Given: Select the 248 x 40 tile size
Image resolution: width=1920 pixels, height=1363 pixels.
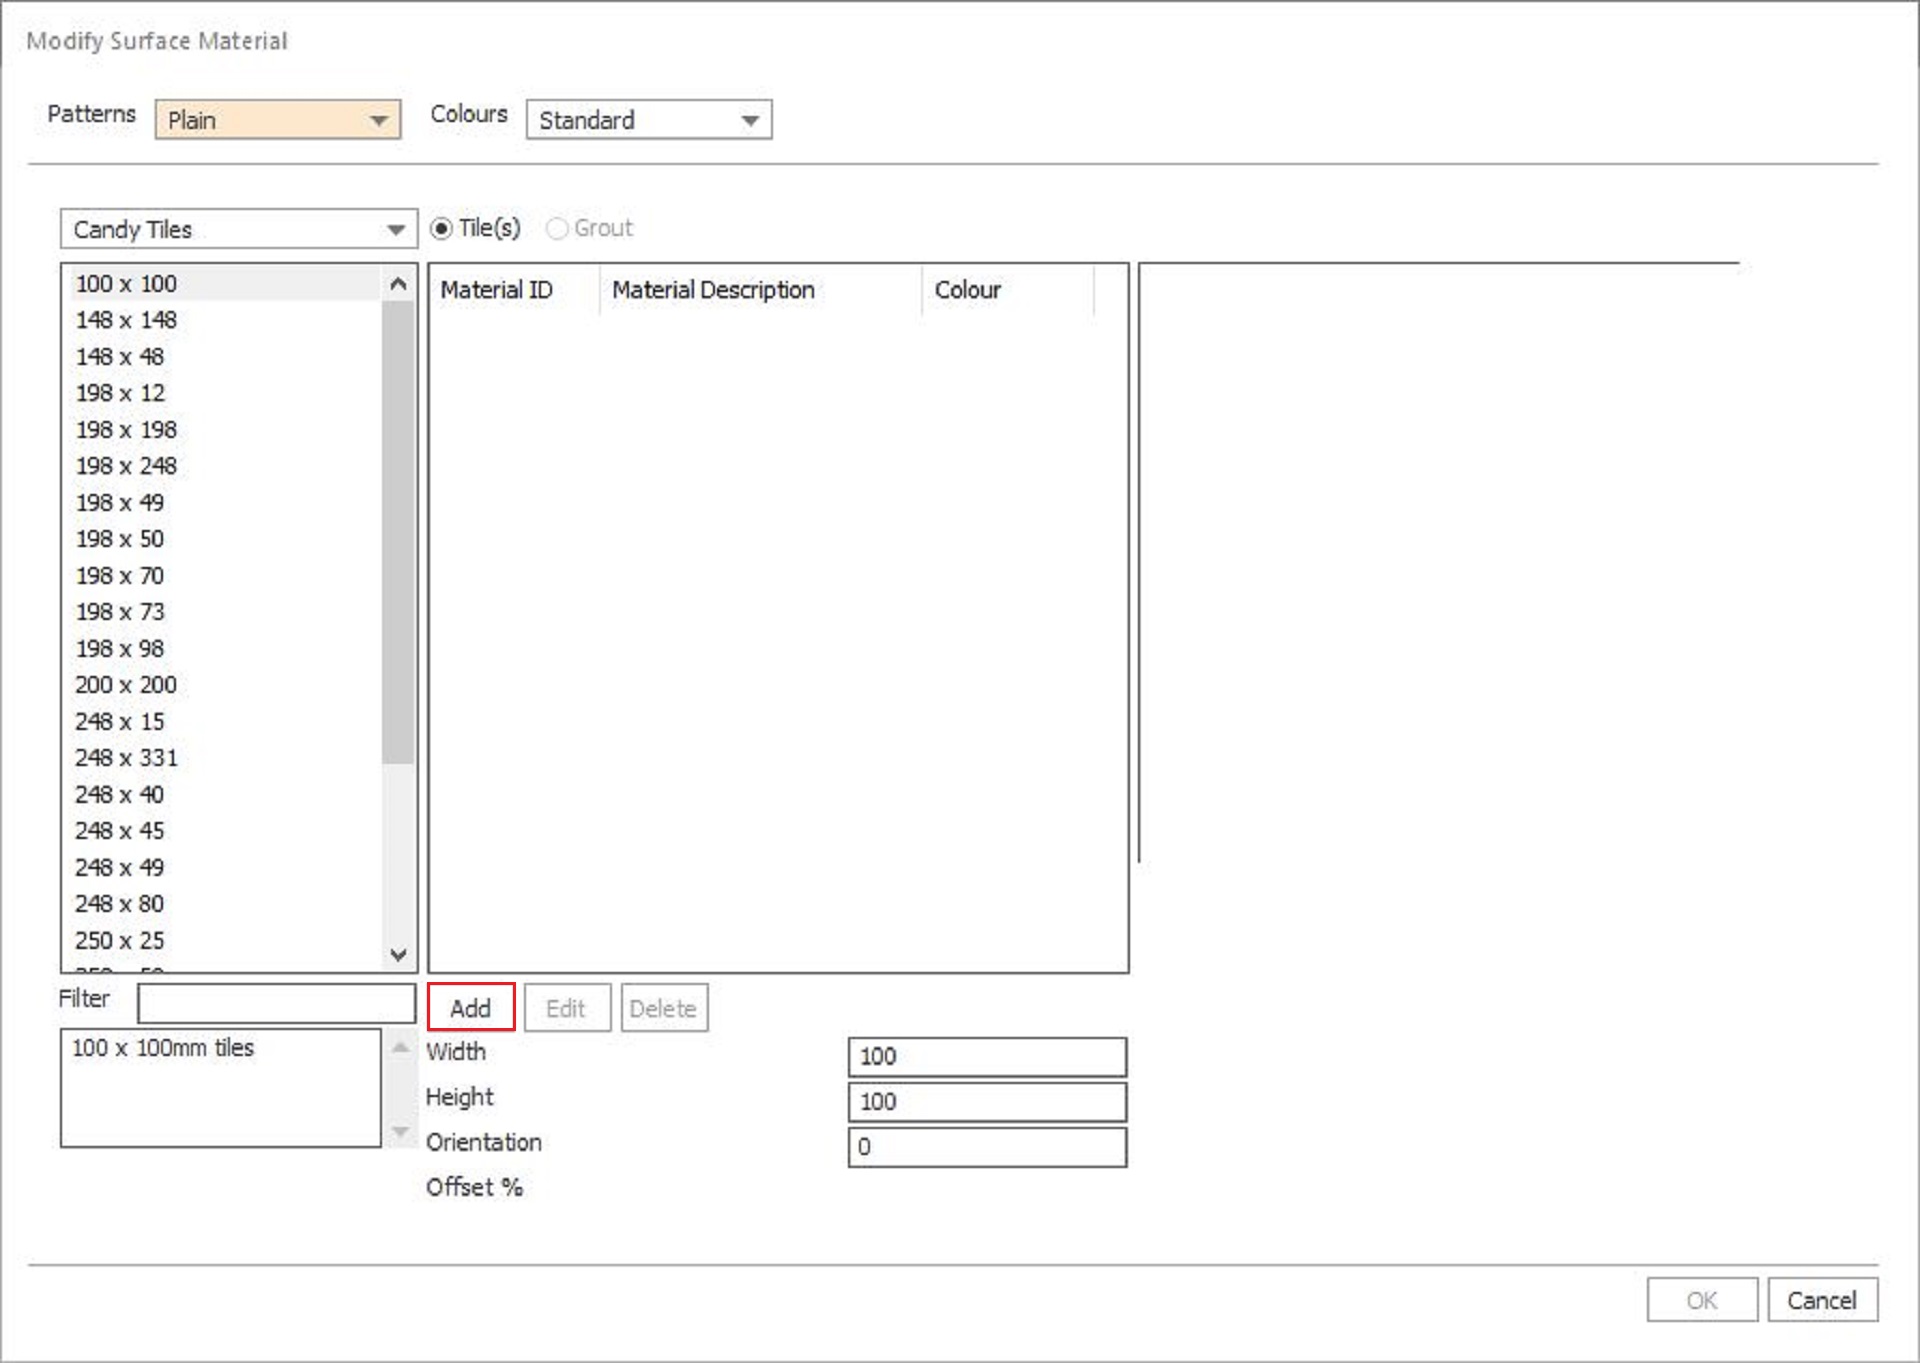Looking at the screenshot, I should click(224, 795).
